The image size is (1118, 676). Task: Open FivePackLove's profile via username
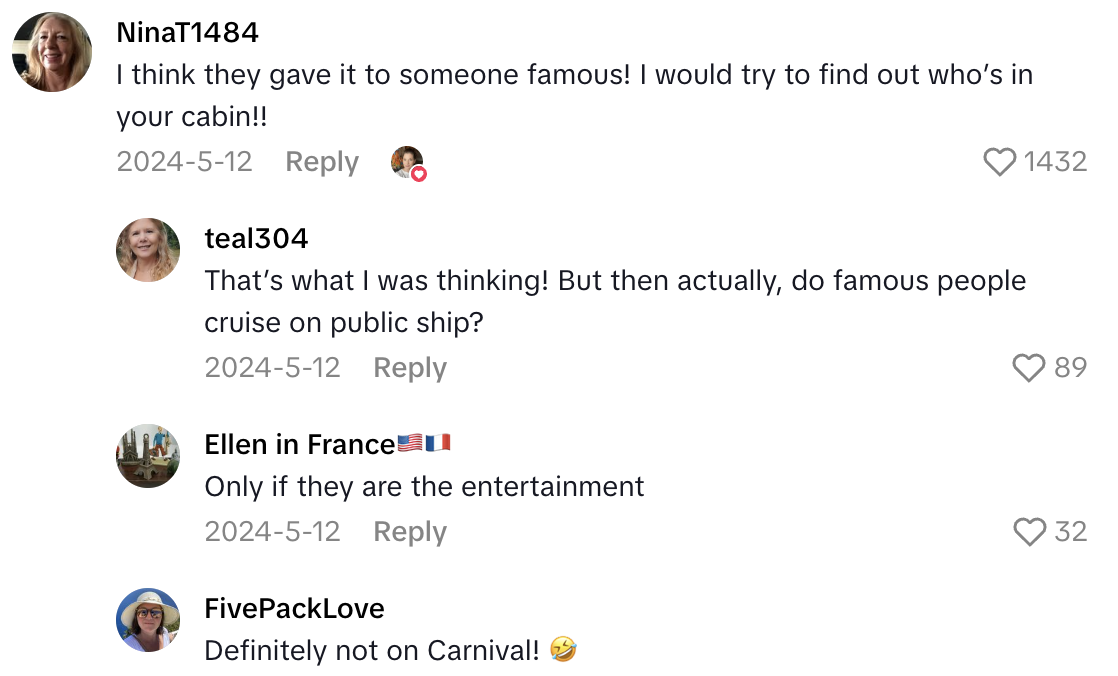294,608
